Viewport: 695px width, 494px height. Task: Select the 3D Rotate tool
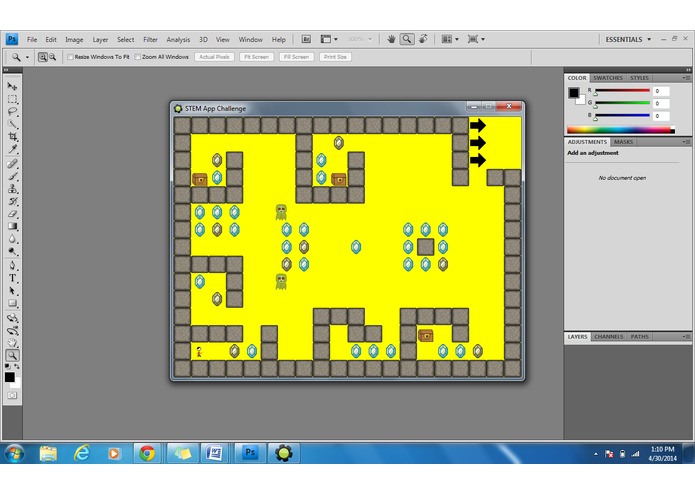click(12, 318)
